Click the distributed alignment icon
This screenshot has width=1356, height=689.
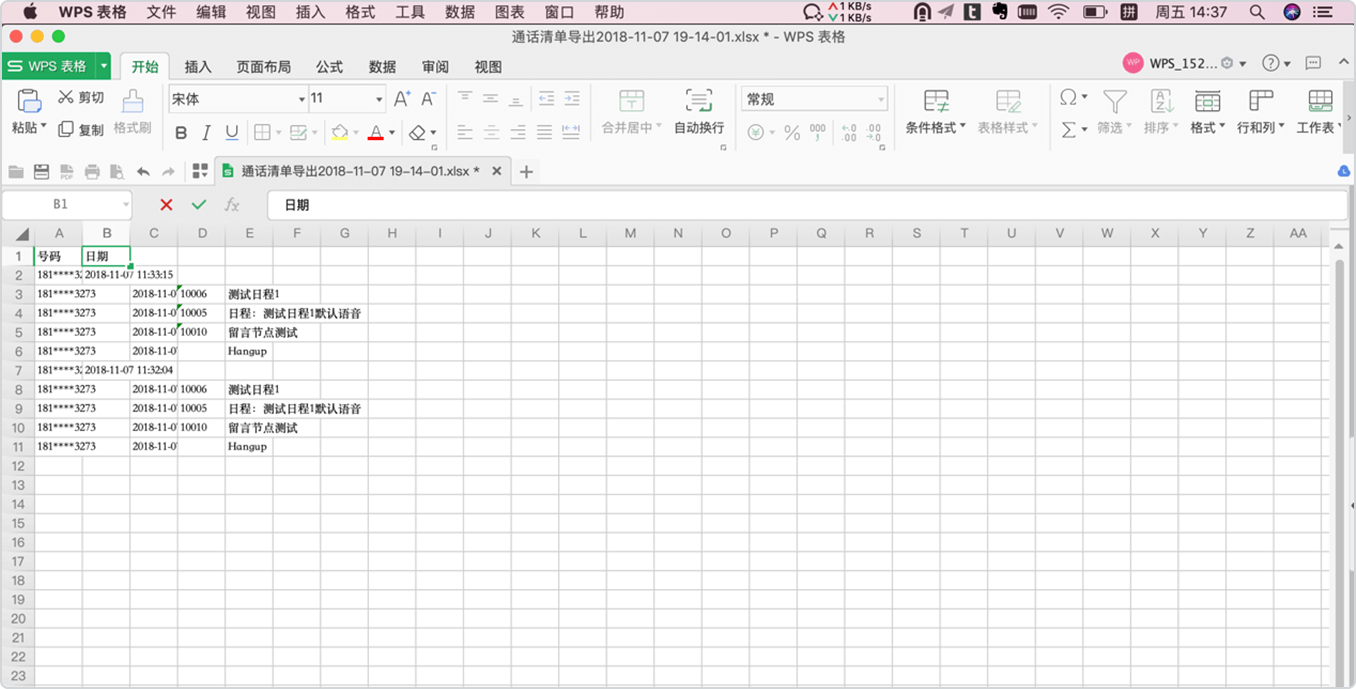[x=571, y=132]
